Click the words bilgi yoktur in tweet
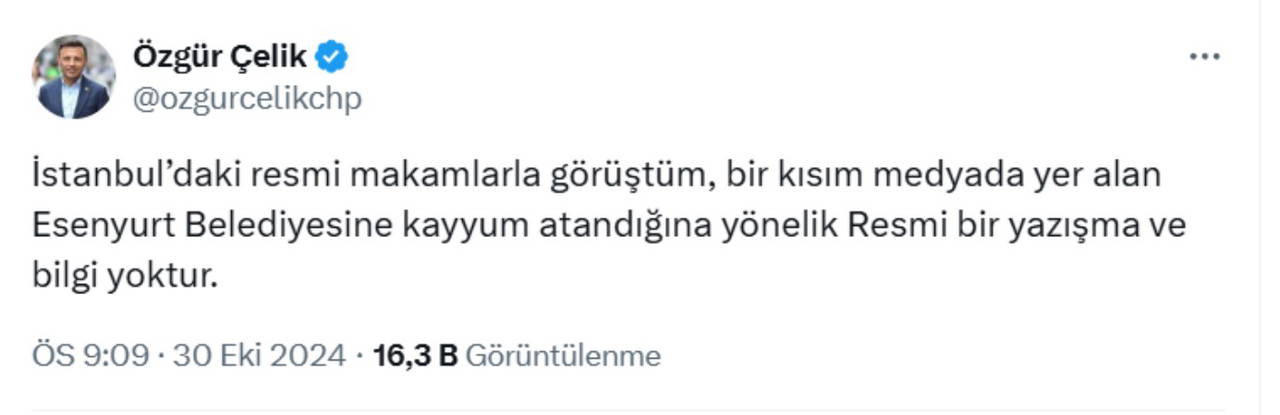The height and width of the screenshot is (415, 1280). pyautogui.click(x=124, y=276)
